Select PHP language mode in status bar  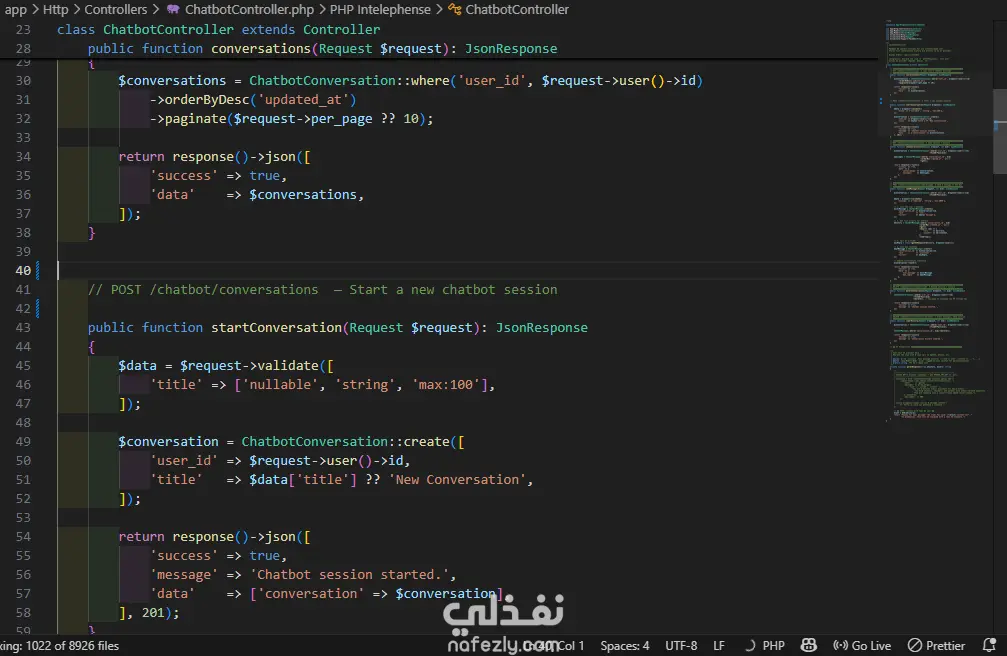773,645
